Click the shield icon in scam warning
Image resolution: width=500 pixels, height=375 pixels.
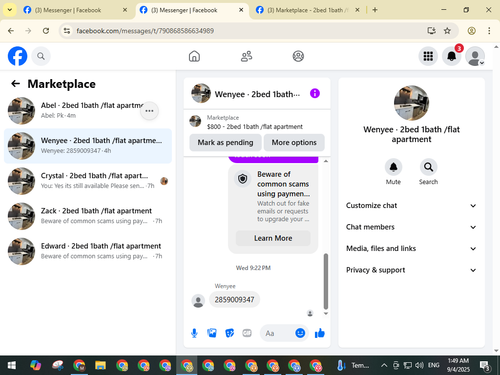[x=243, y=179]
